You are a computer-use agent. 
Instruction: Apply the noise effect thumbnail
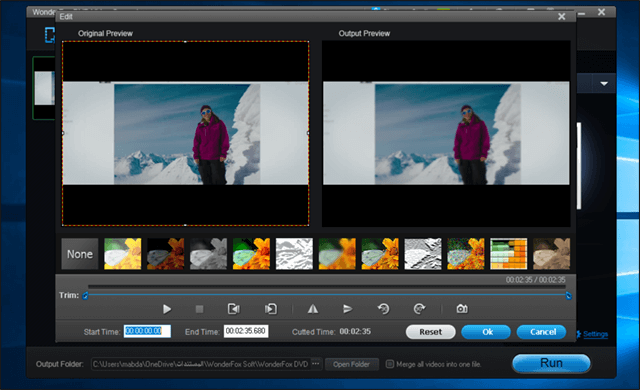point(465,254)
